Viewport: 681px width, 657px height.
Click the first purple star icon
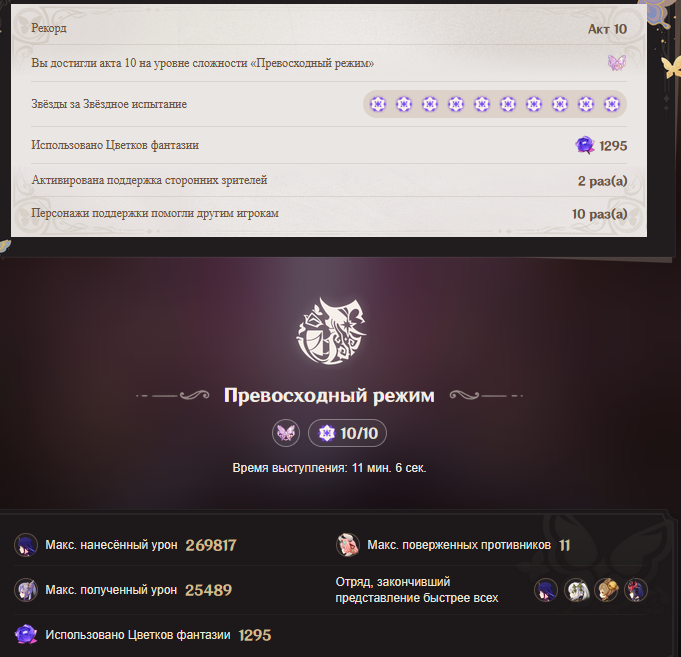pyautogui.click(x=378, y=104)
